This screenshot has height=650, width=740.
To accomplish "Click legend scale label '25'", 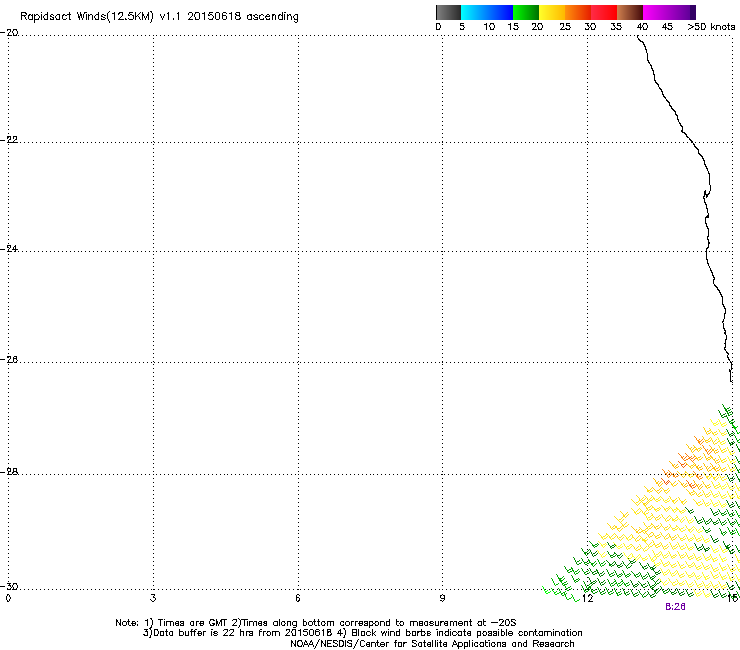I will click(x=565, y=27).
